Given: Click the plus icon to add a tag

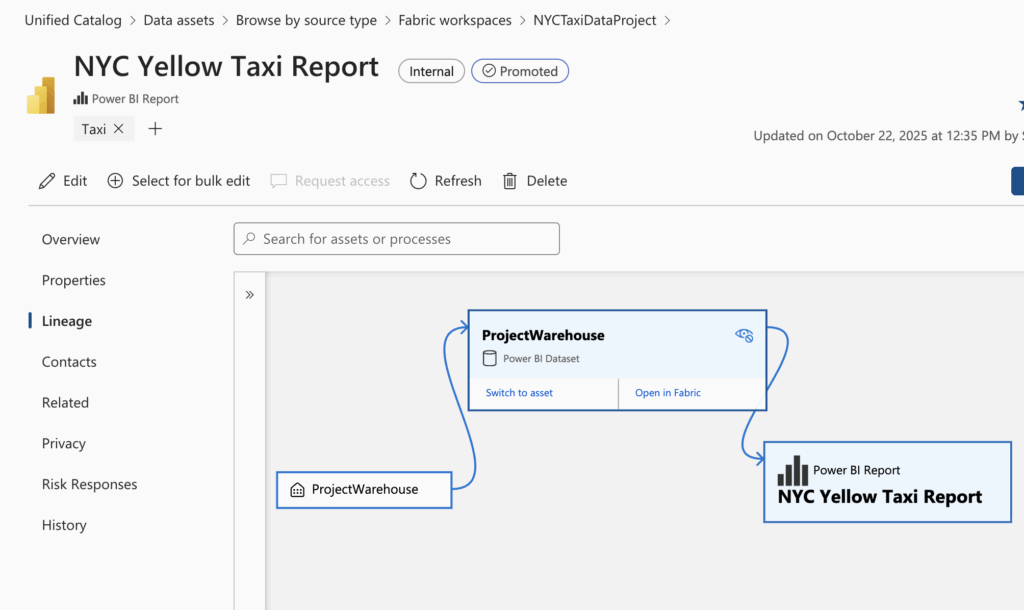Looking at the screenshot, I should pyautogui.click(x=155, y=129).
